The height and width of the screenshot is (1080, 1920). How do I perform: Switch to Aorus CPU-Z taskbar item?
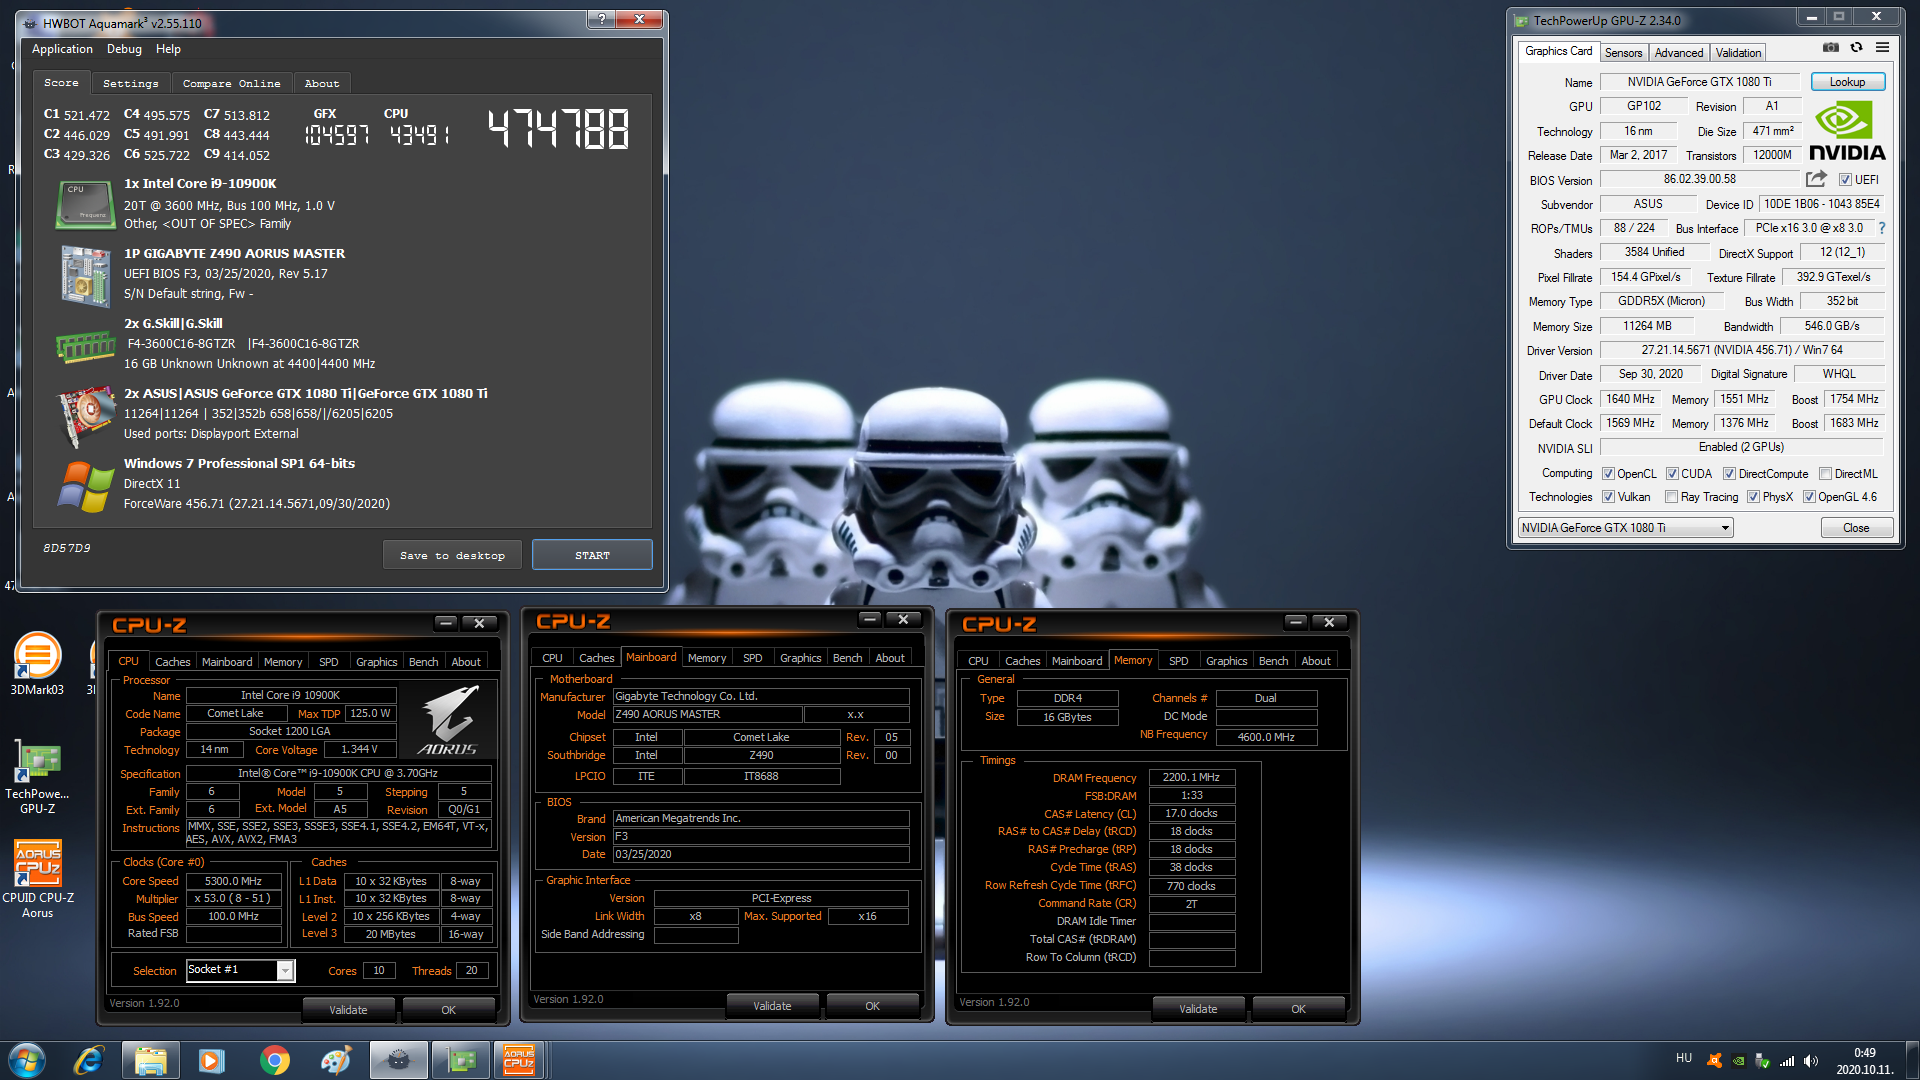tap(519, 1060)
